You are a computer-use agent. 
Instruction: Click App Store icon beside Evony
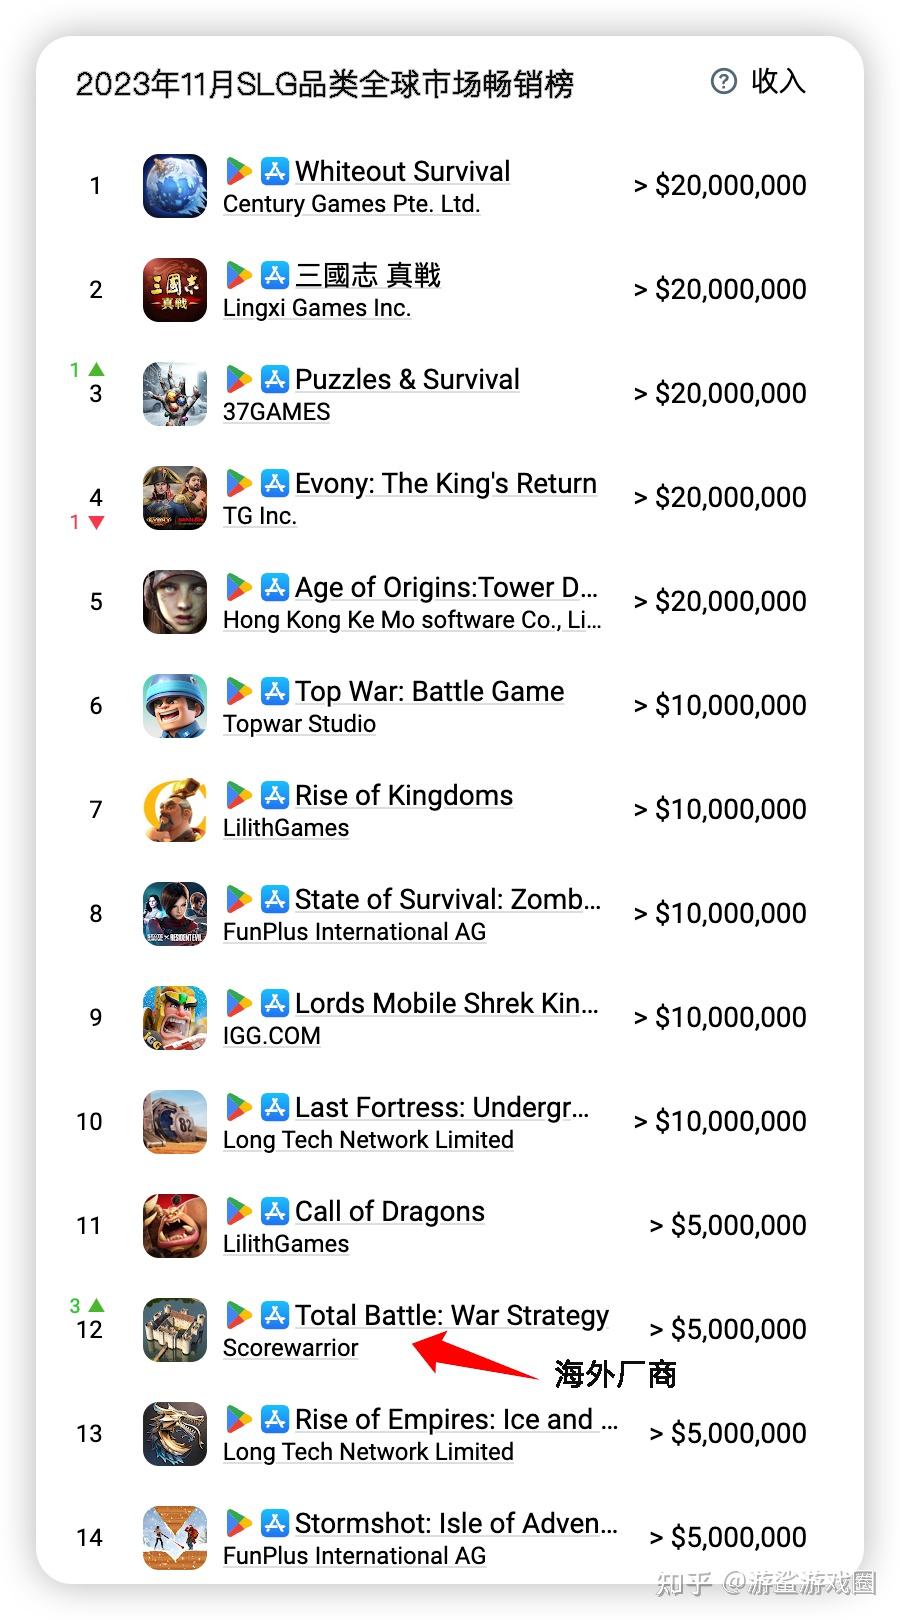(x=274, y=483)
